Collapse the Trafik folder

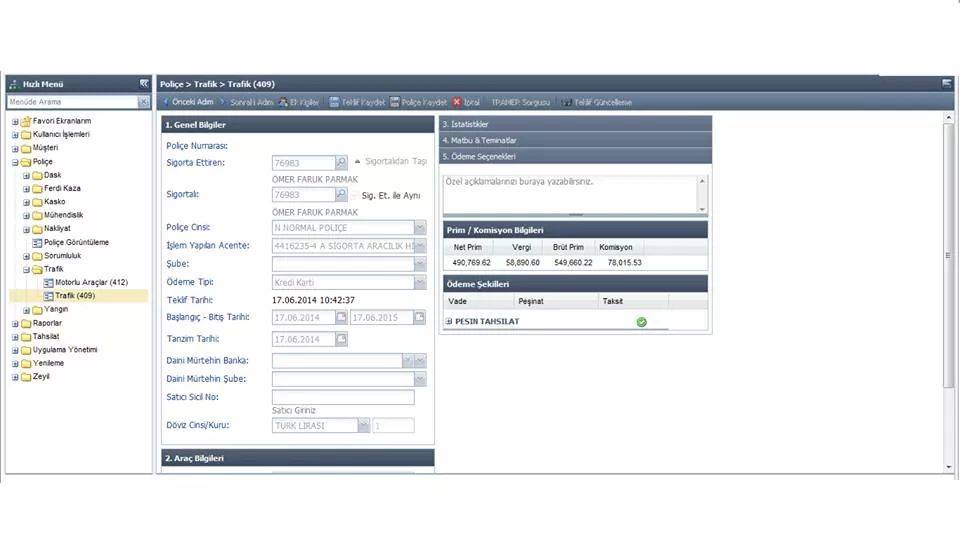tap(26, 270)
